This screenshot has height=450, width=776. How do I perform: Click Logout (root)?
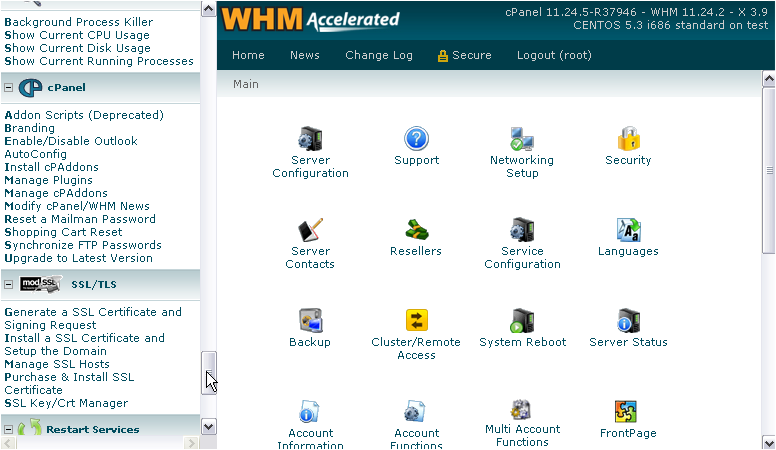coord(554,55)
